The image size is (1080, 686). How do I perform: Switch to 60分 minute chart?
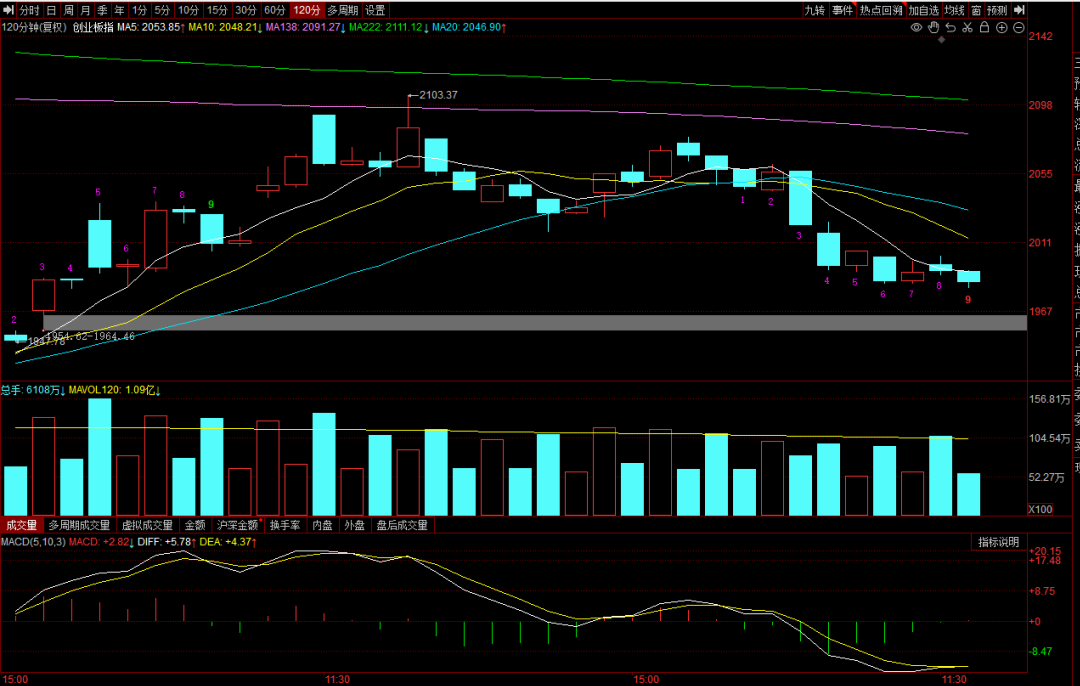(275, 10)
